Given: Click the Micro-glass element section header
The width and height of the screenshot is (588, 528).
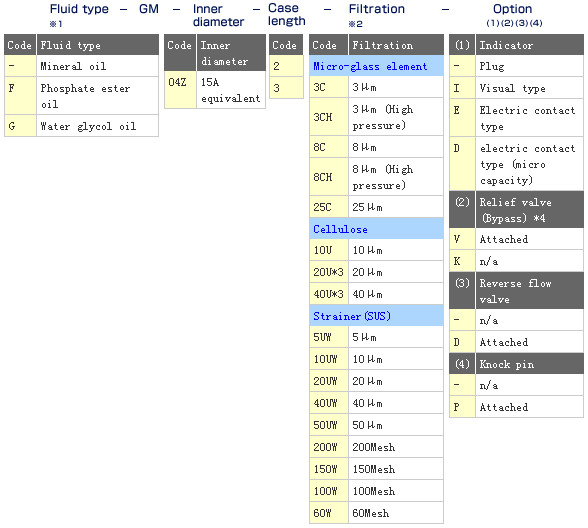Looking at the screenshot, I should tap(376, 66).
